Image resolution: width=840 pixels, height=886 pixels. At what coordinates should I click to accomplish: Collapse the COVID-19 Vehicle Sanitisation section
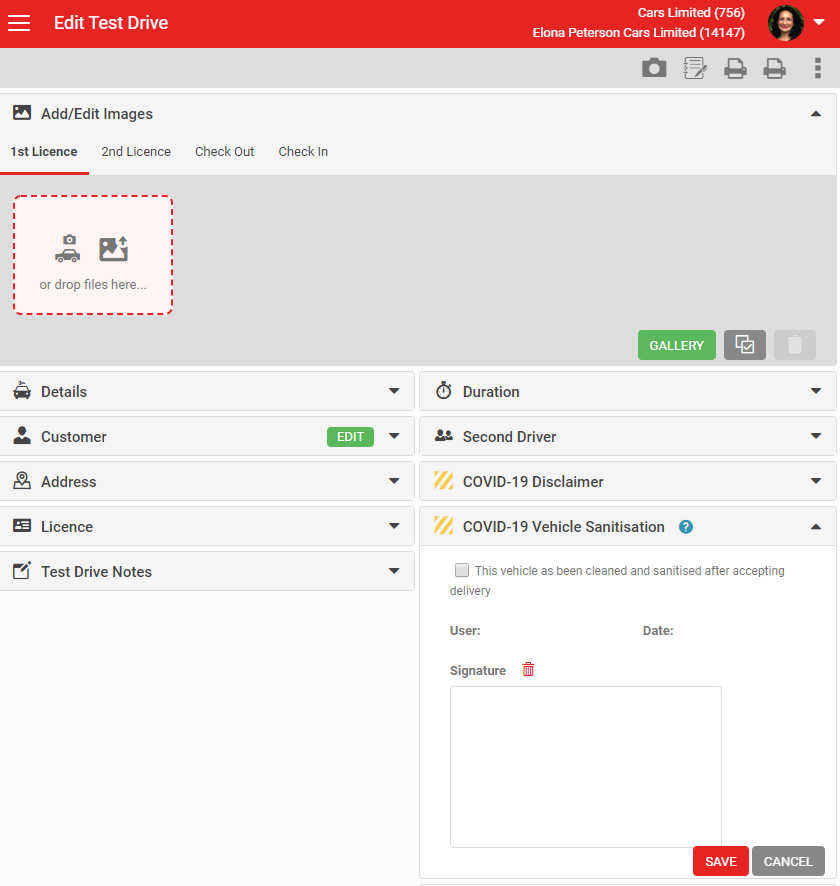pyautogui.click(x=816, y=527)
